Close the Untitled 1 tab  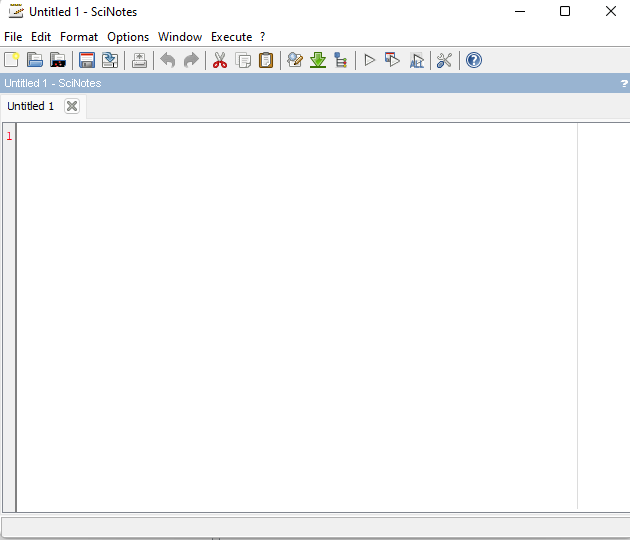[72, 106]
